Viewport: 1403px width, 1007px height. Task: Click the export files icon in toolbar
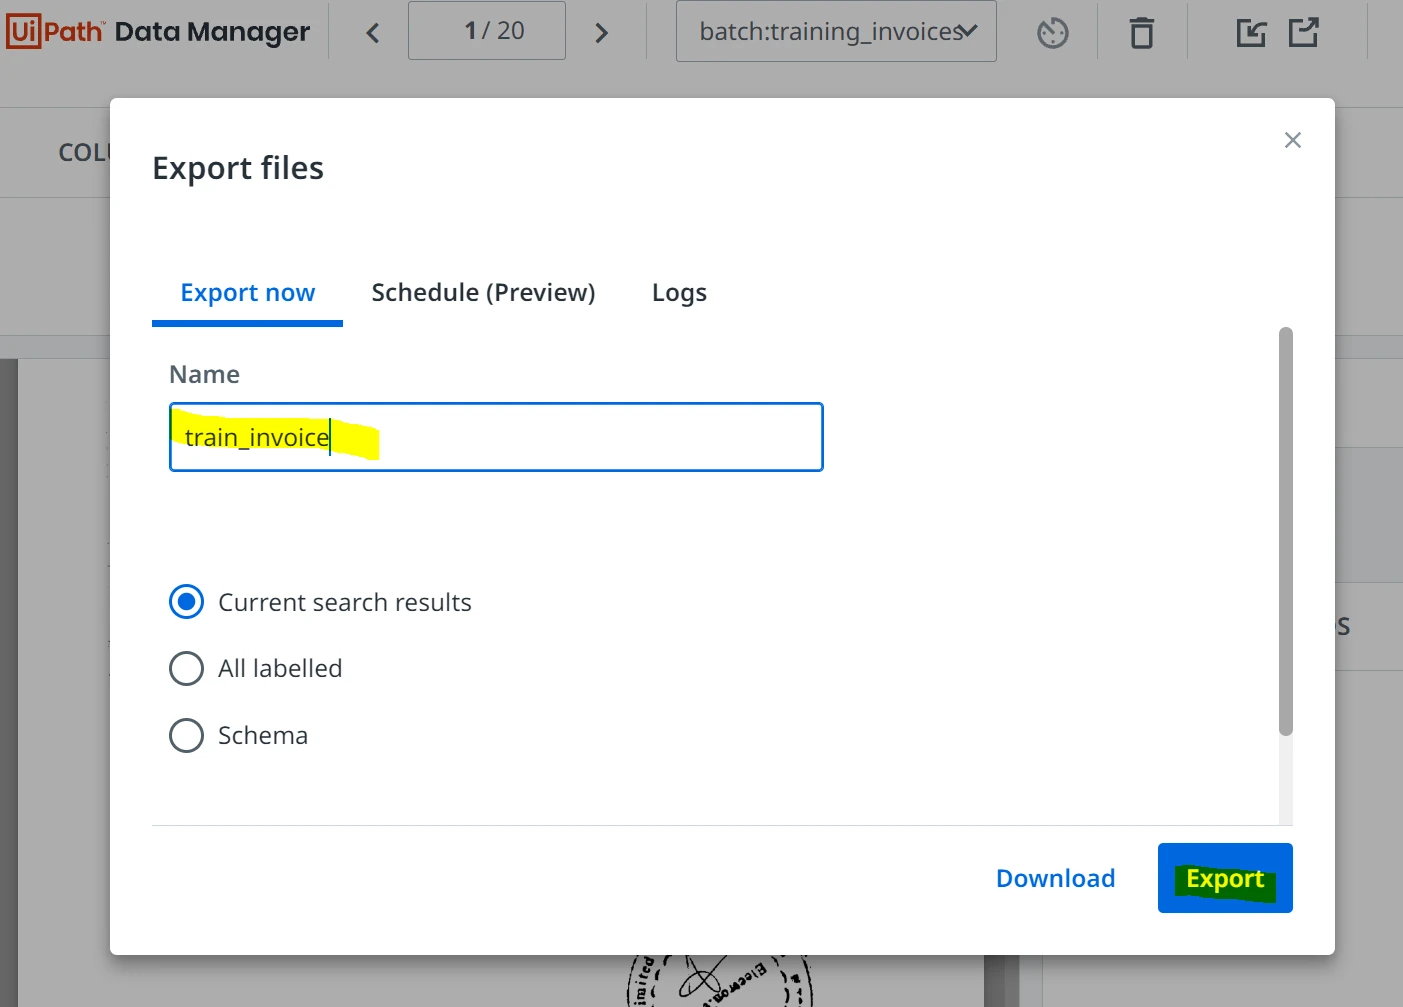[x=1303, y=33]
